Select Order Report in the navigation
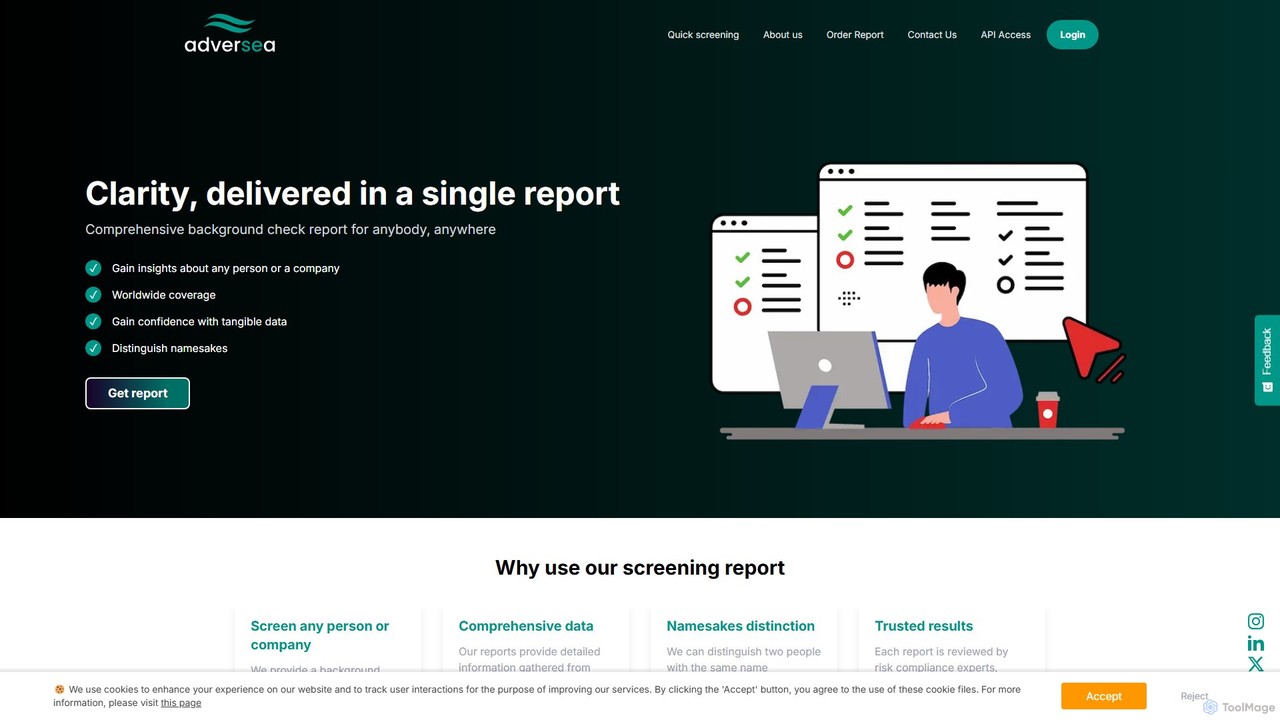This screenshot has height=720, width=1280. (855, 35)
